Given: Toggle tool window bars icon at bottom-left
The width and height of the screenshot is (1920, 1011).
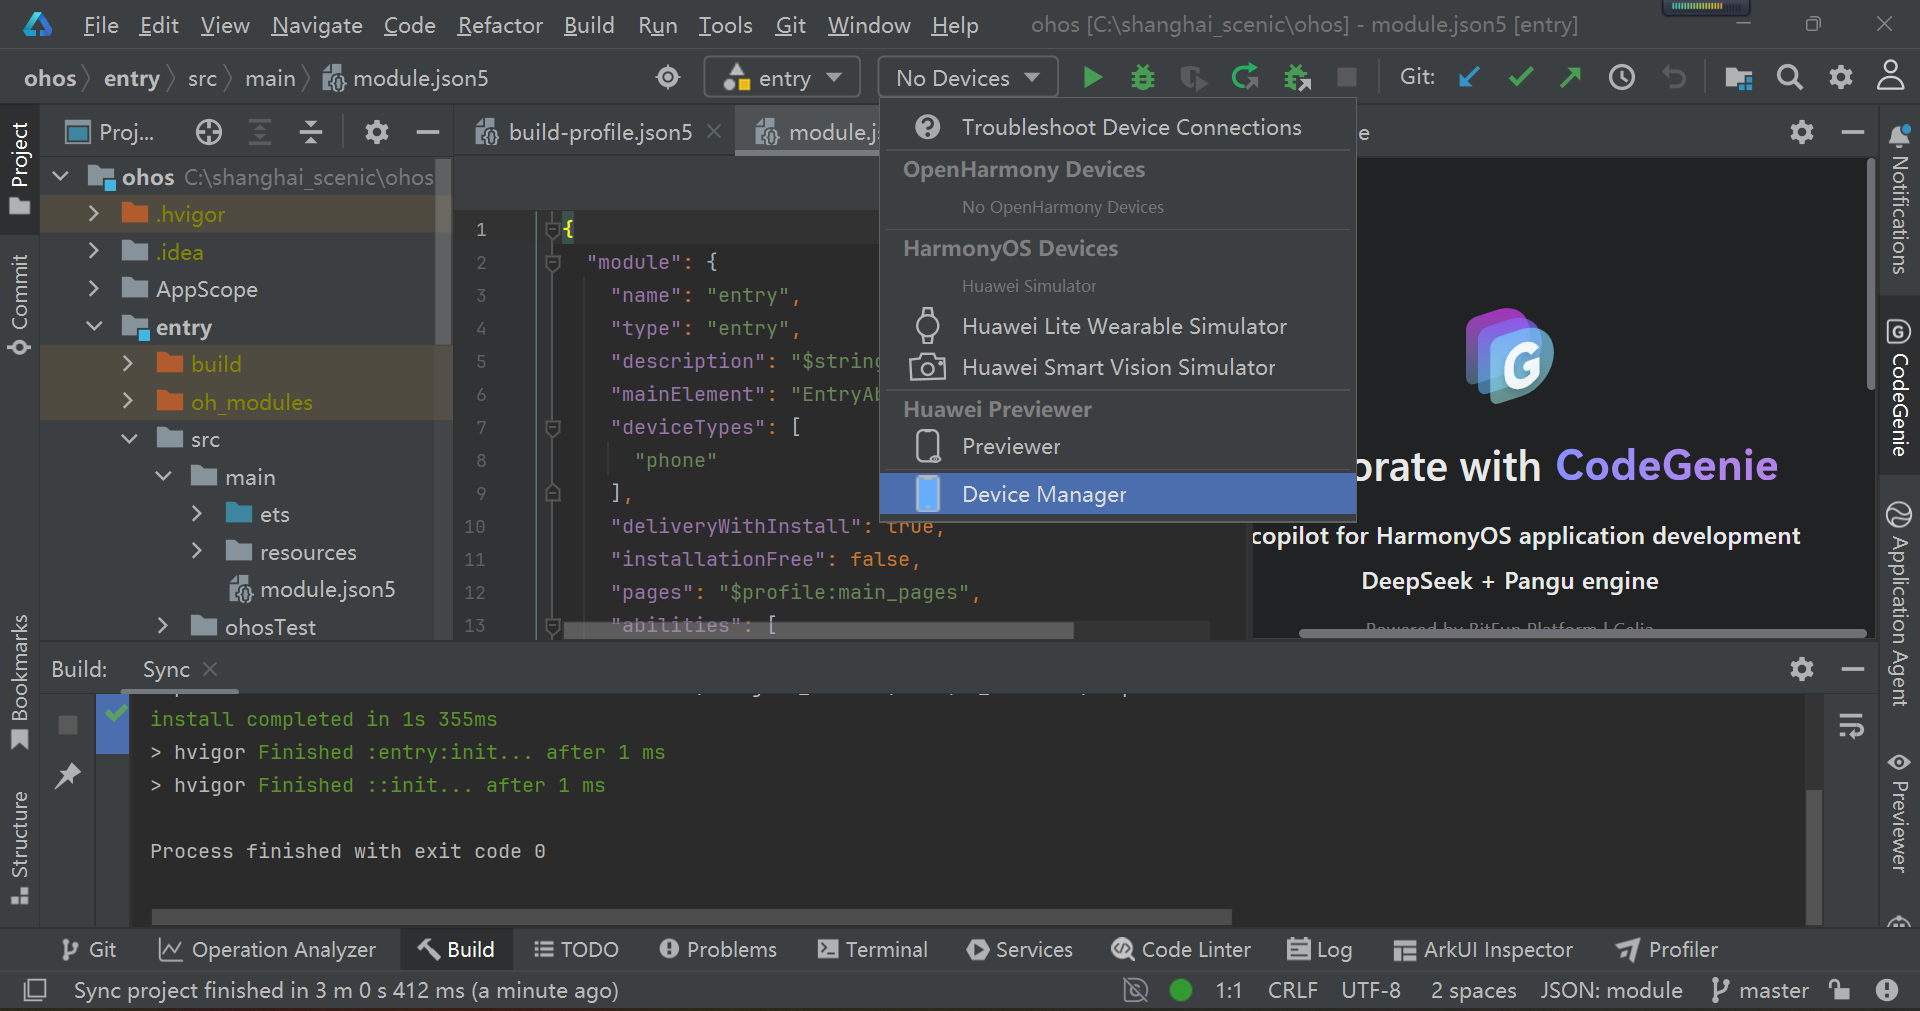Looking at the screenshot, I should click(x=35, y=990).
